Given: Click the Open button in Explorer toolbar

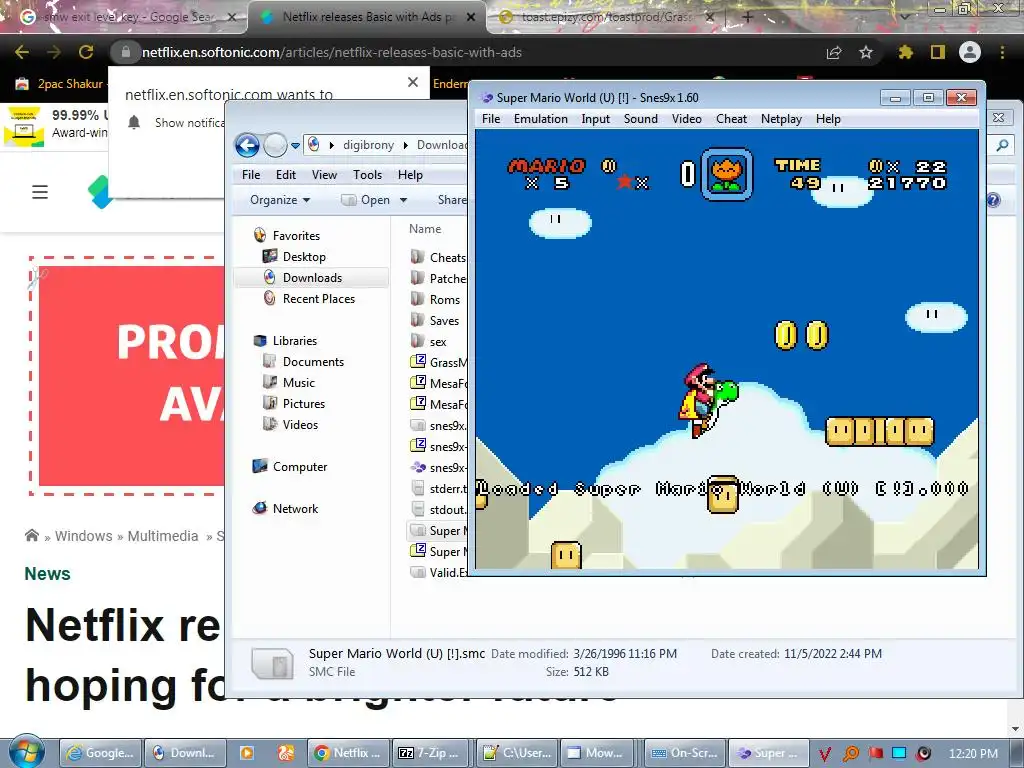Looking at the screenshot, I should (366, 200).
